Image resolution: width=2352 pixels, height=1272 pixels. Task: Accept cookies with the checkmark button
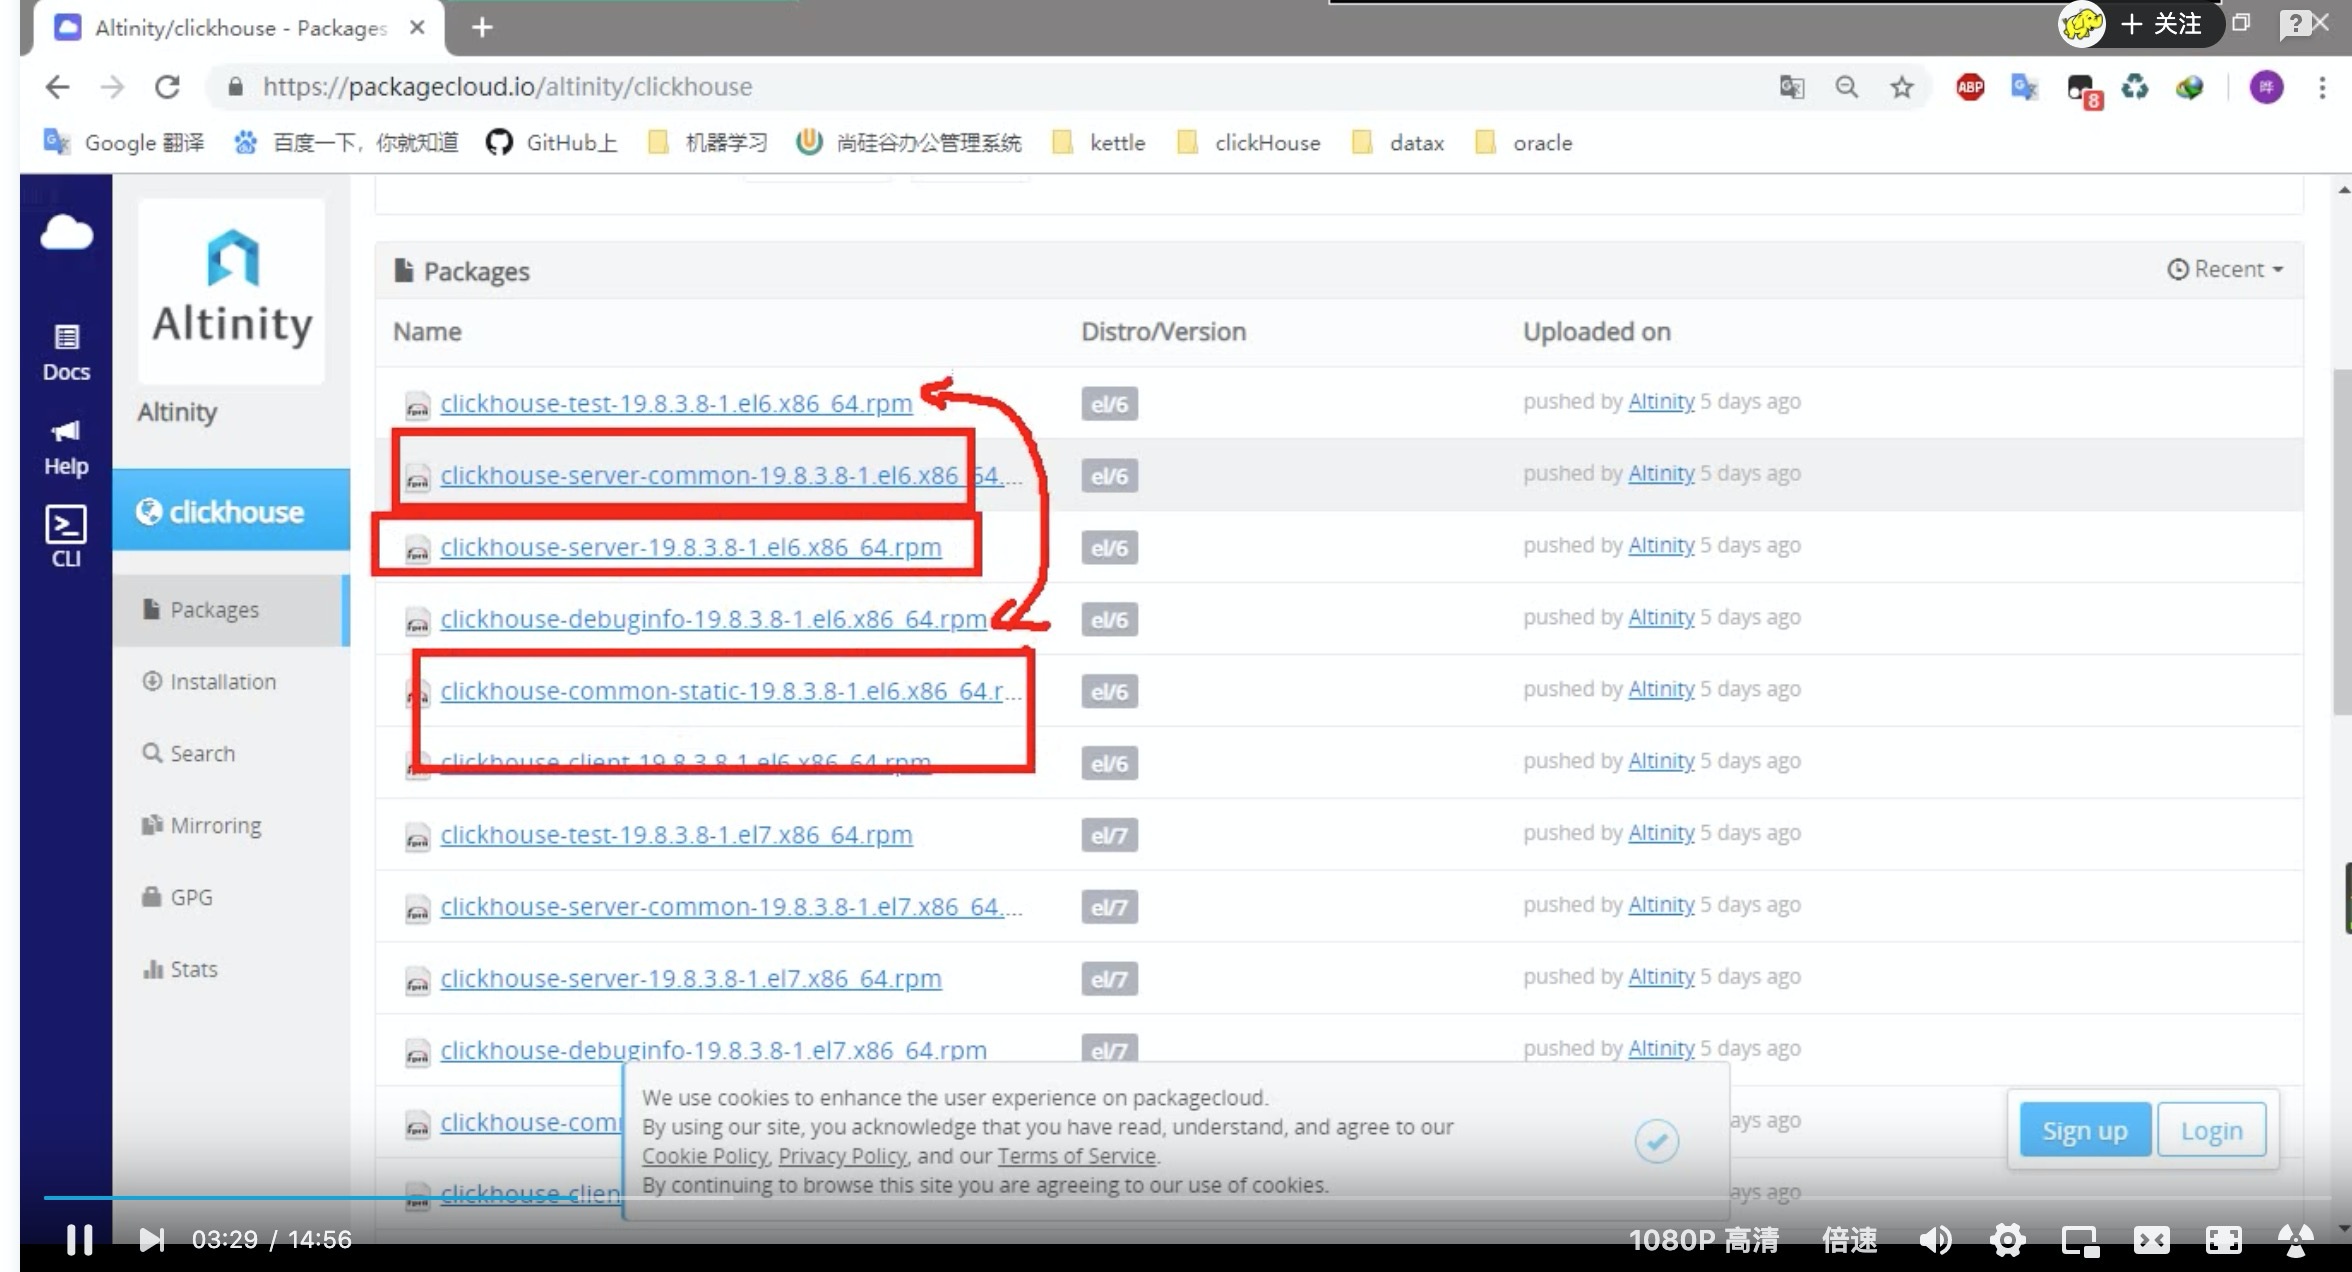1656,1141
